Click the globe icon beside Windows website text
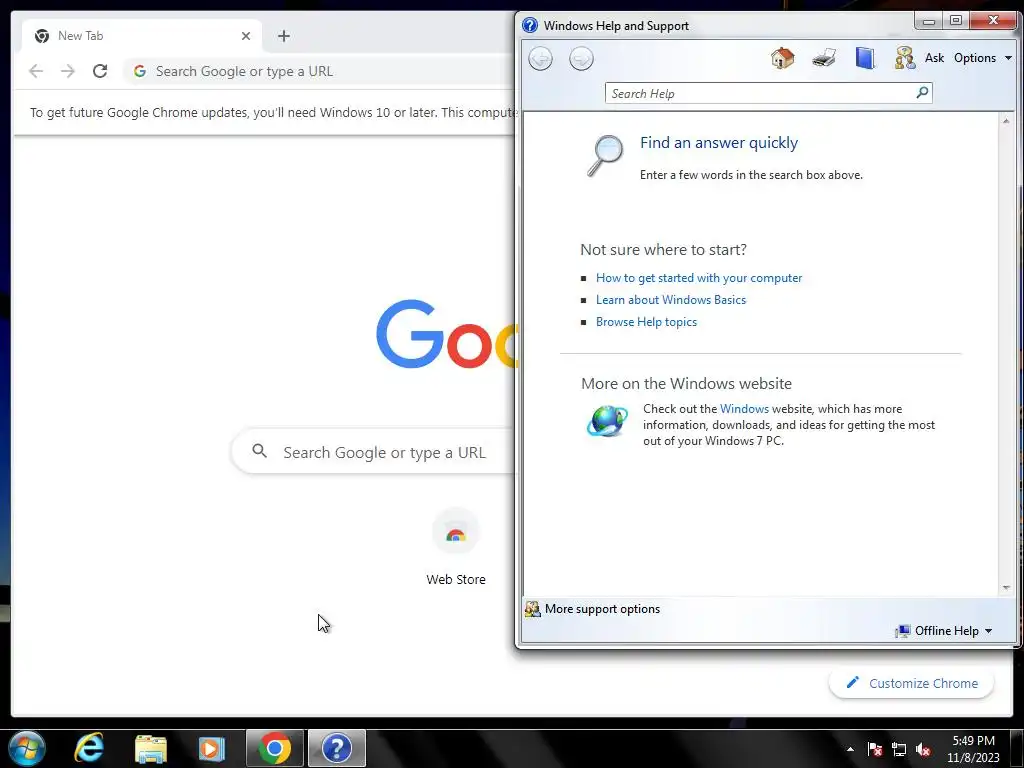The width and height of the screenshot is (1024, 768). click(607, 421)
